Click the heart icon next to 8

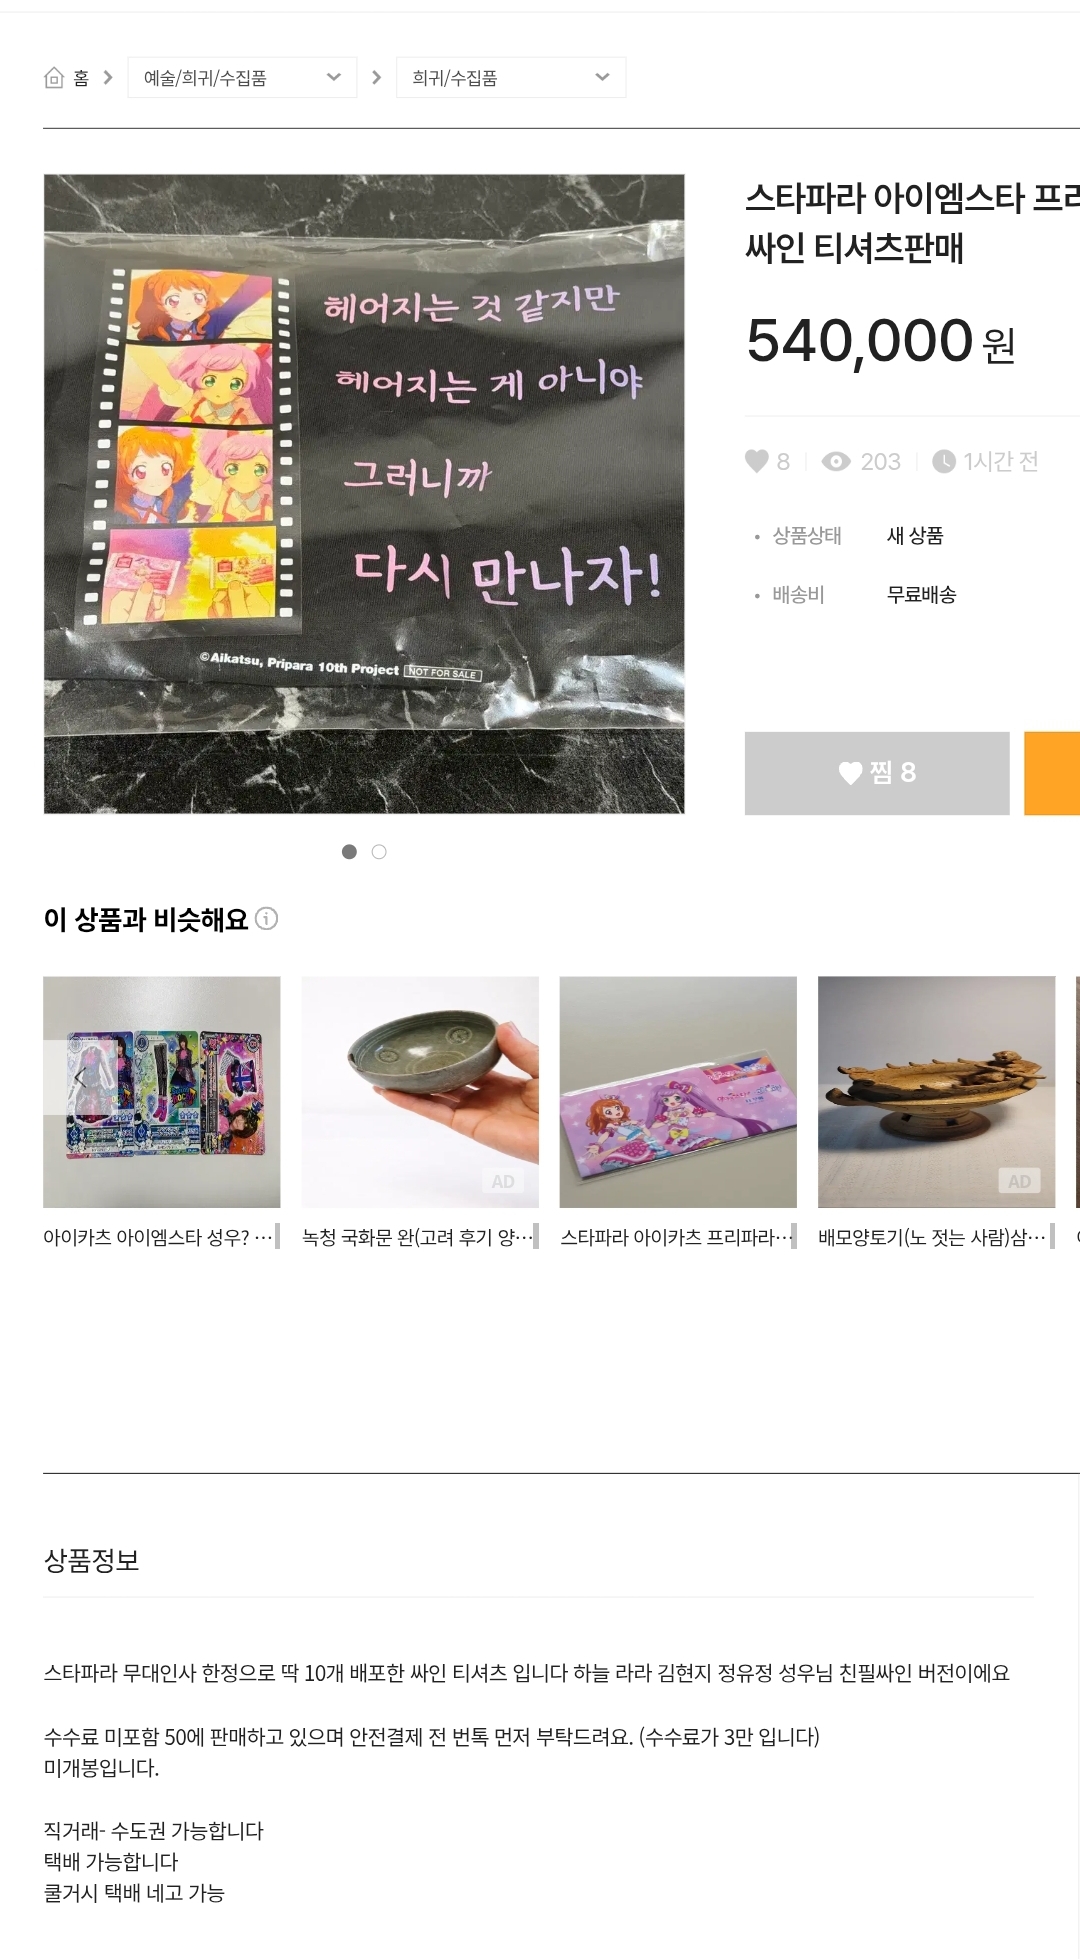[757, 461]
